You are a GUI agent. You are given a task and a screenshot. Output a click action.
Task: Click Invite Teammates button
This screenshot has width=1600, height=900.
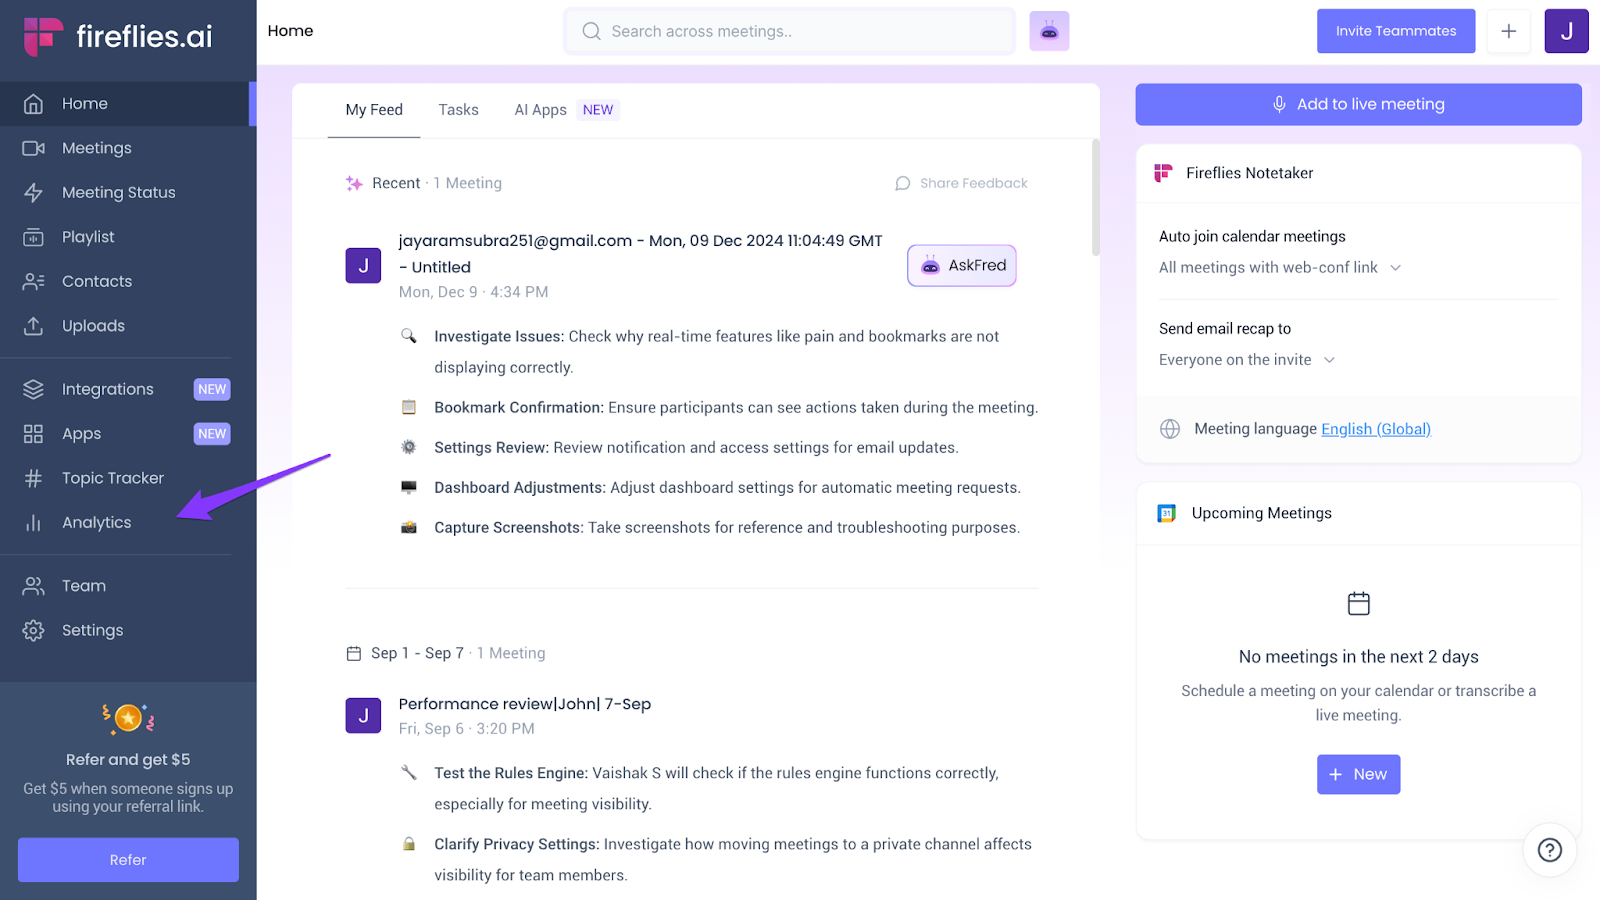point(1396,31)
